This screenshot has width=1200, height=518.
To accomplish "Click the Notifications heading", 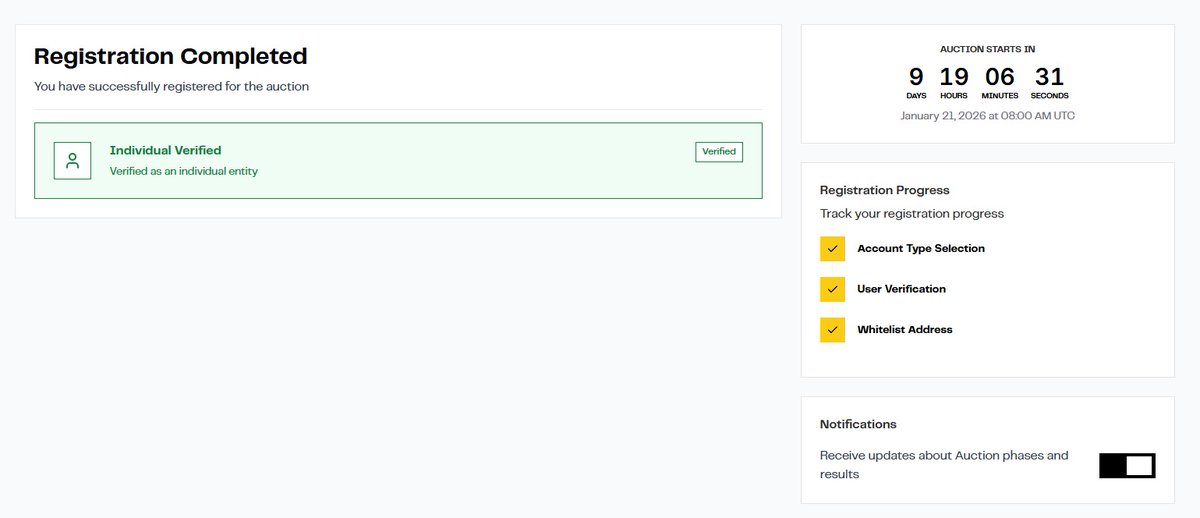I will [858, 424].
